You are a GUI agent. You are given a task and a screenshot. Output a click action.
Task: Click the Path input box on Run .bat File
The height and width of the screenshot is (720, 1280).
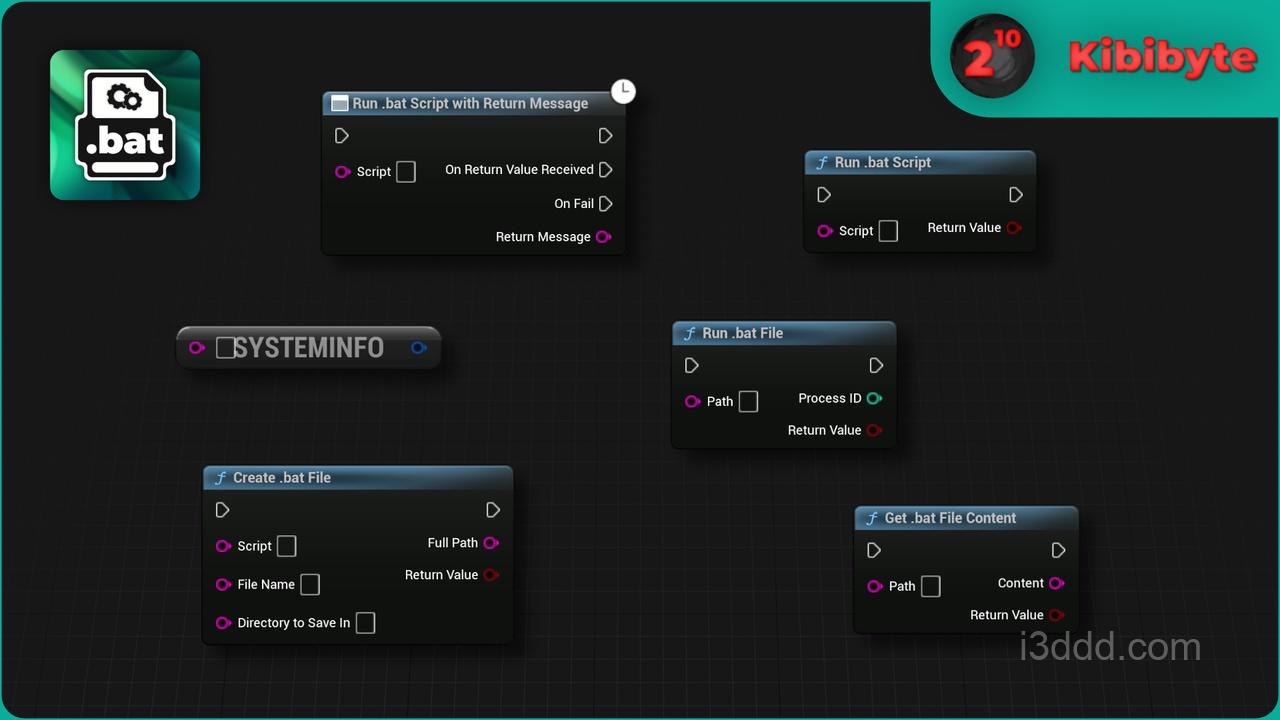tap(748, 401)
